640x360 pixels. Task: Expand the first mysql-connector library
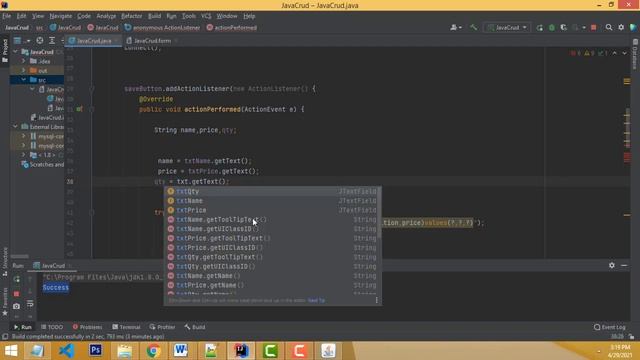[23, 136]
